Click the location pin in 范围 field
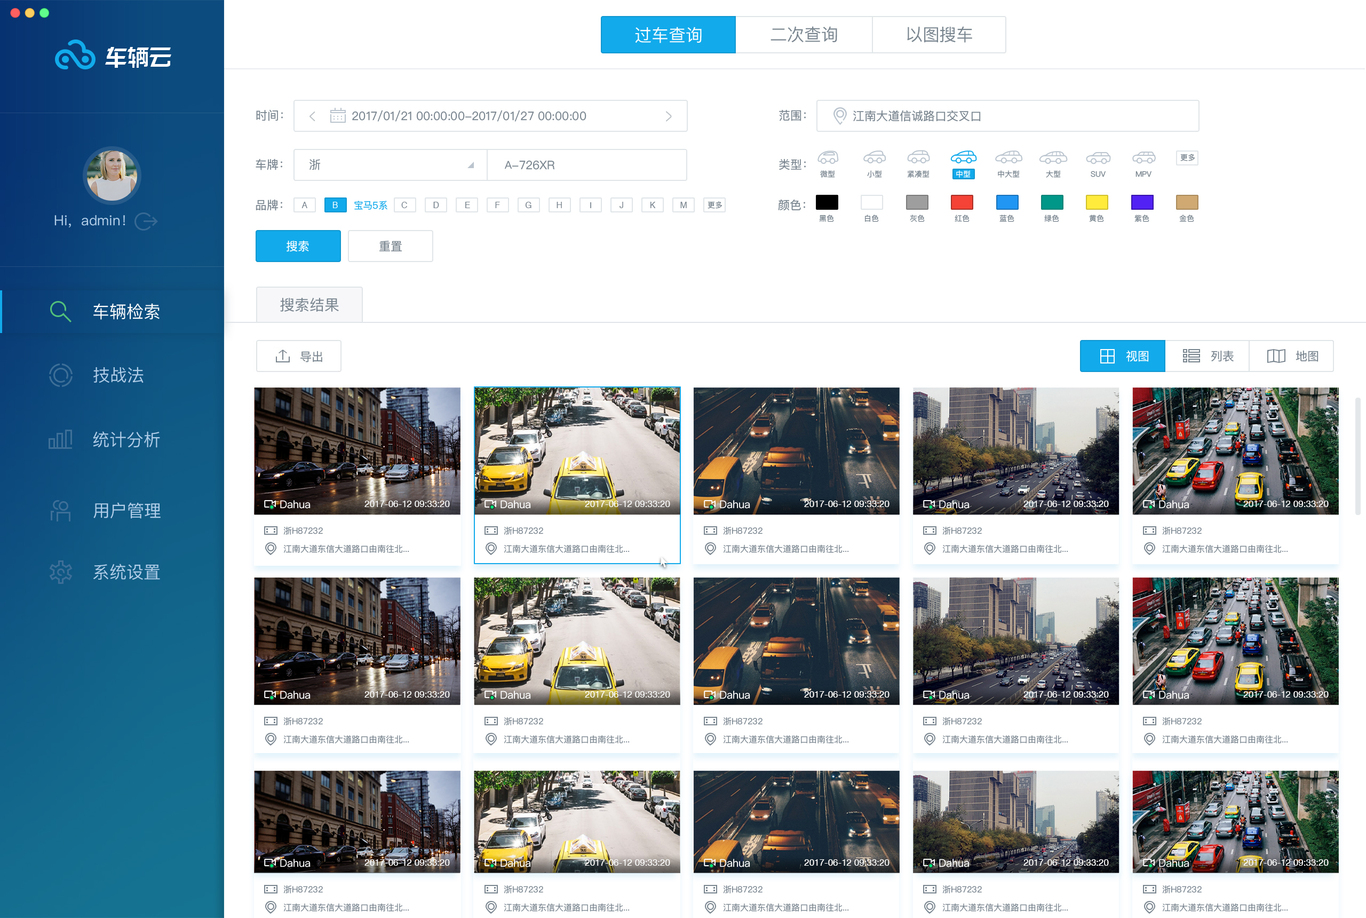This screenshot has height=918, width=1366. coord(840,116)
